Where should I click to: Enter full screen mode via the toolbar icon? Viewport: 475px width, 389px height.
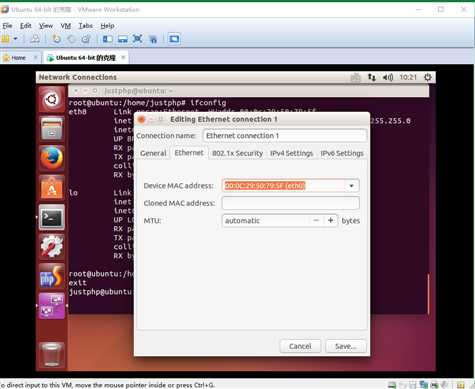pyautogui.click(x=137, y=39)
